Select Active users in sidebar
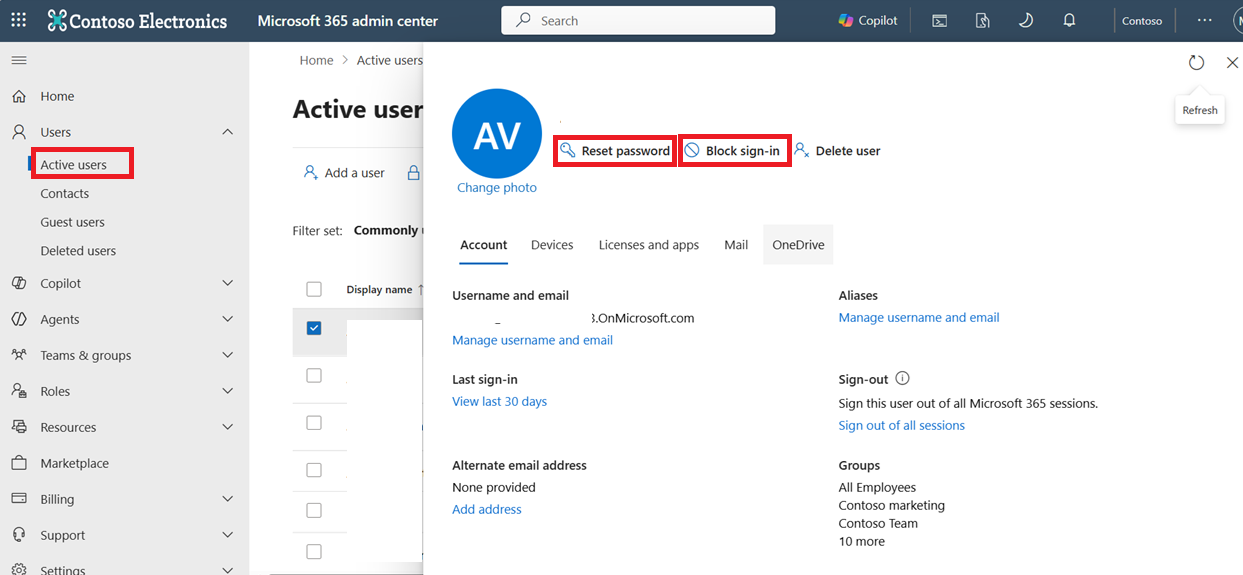 click(x=73, y=165)
